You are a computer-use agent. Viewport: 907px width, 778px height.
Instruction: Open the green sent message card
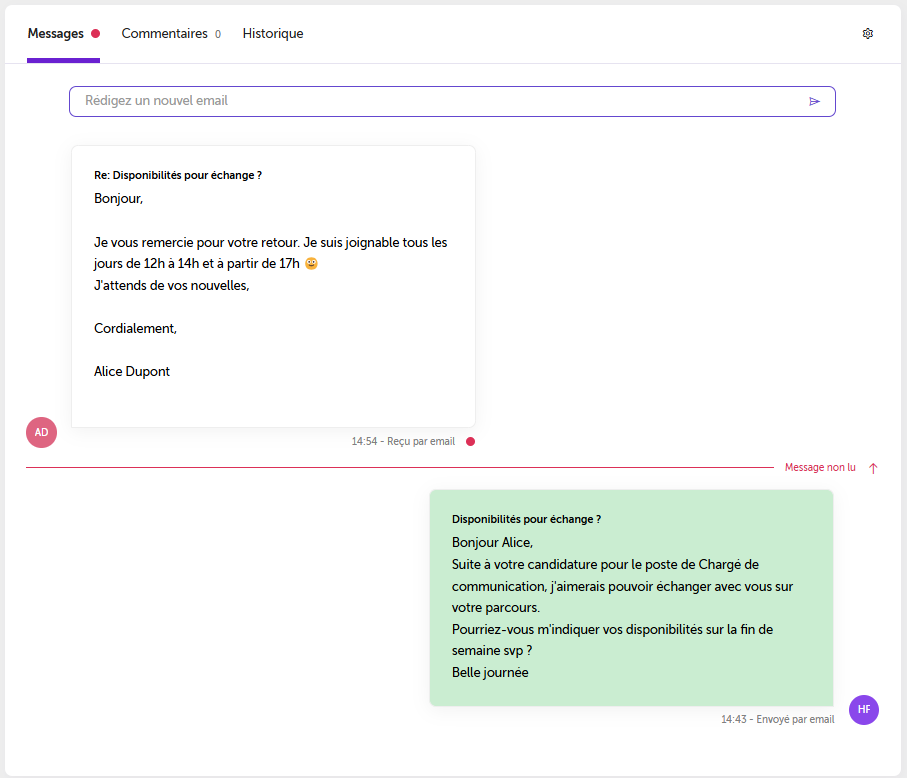point(631,598)
